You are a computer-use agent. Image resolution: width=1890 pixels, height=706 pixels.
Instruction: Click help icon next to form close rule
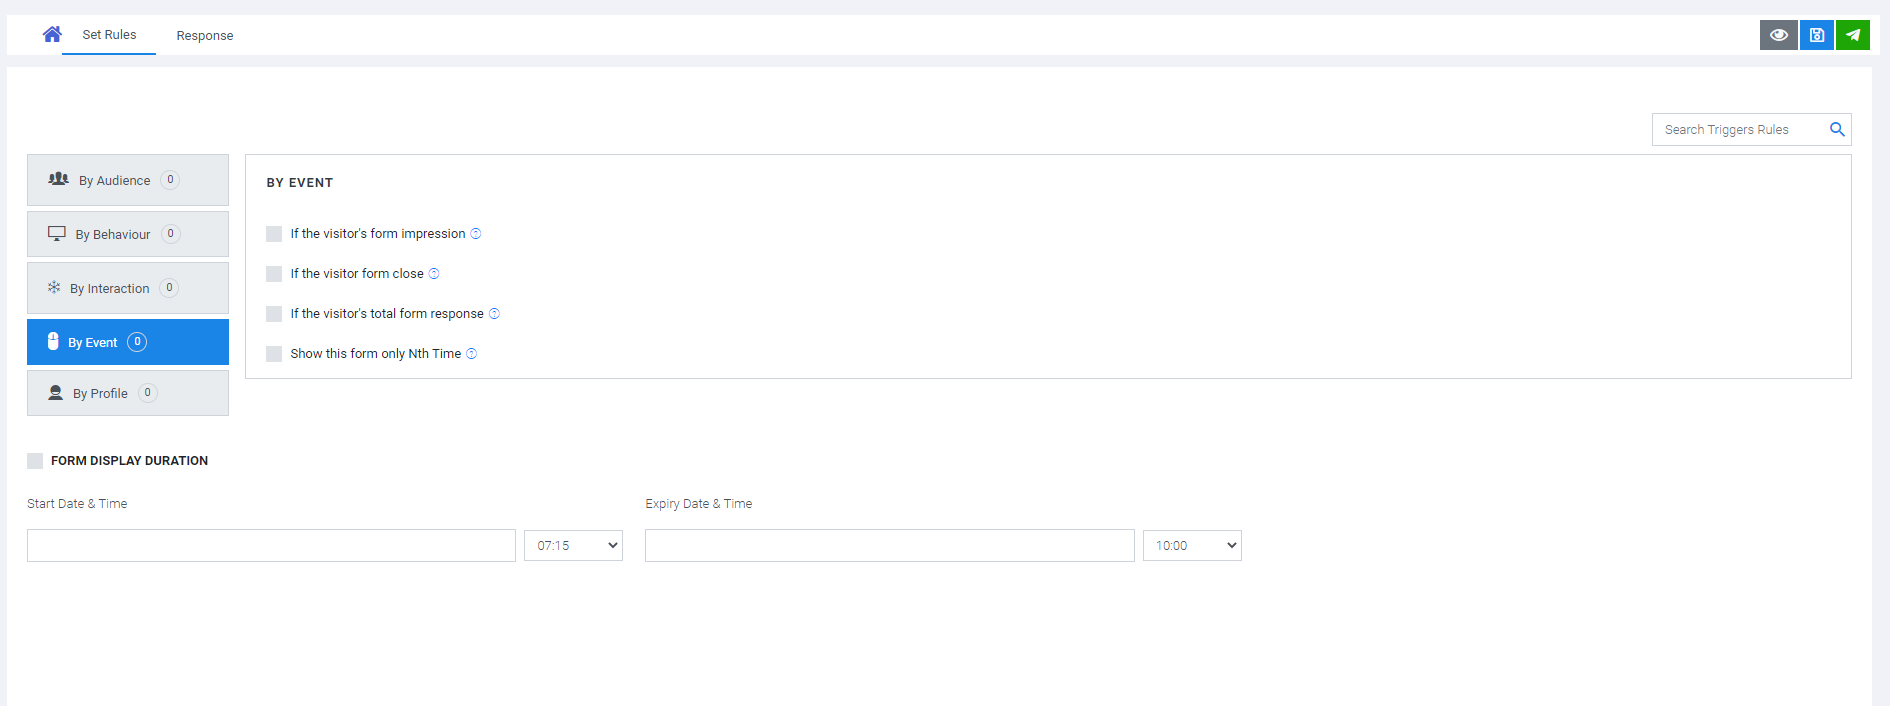point(434,274)
